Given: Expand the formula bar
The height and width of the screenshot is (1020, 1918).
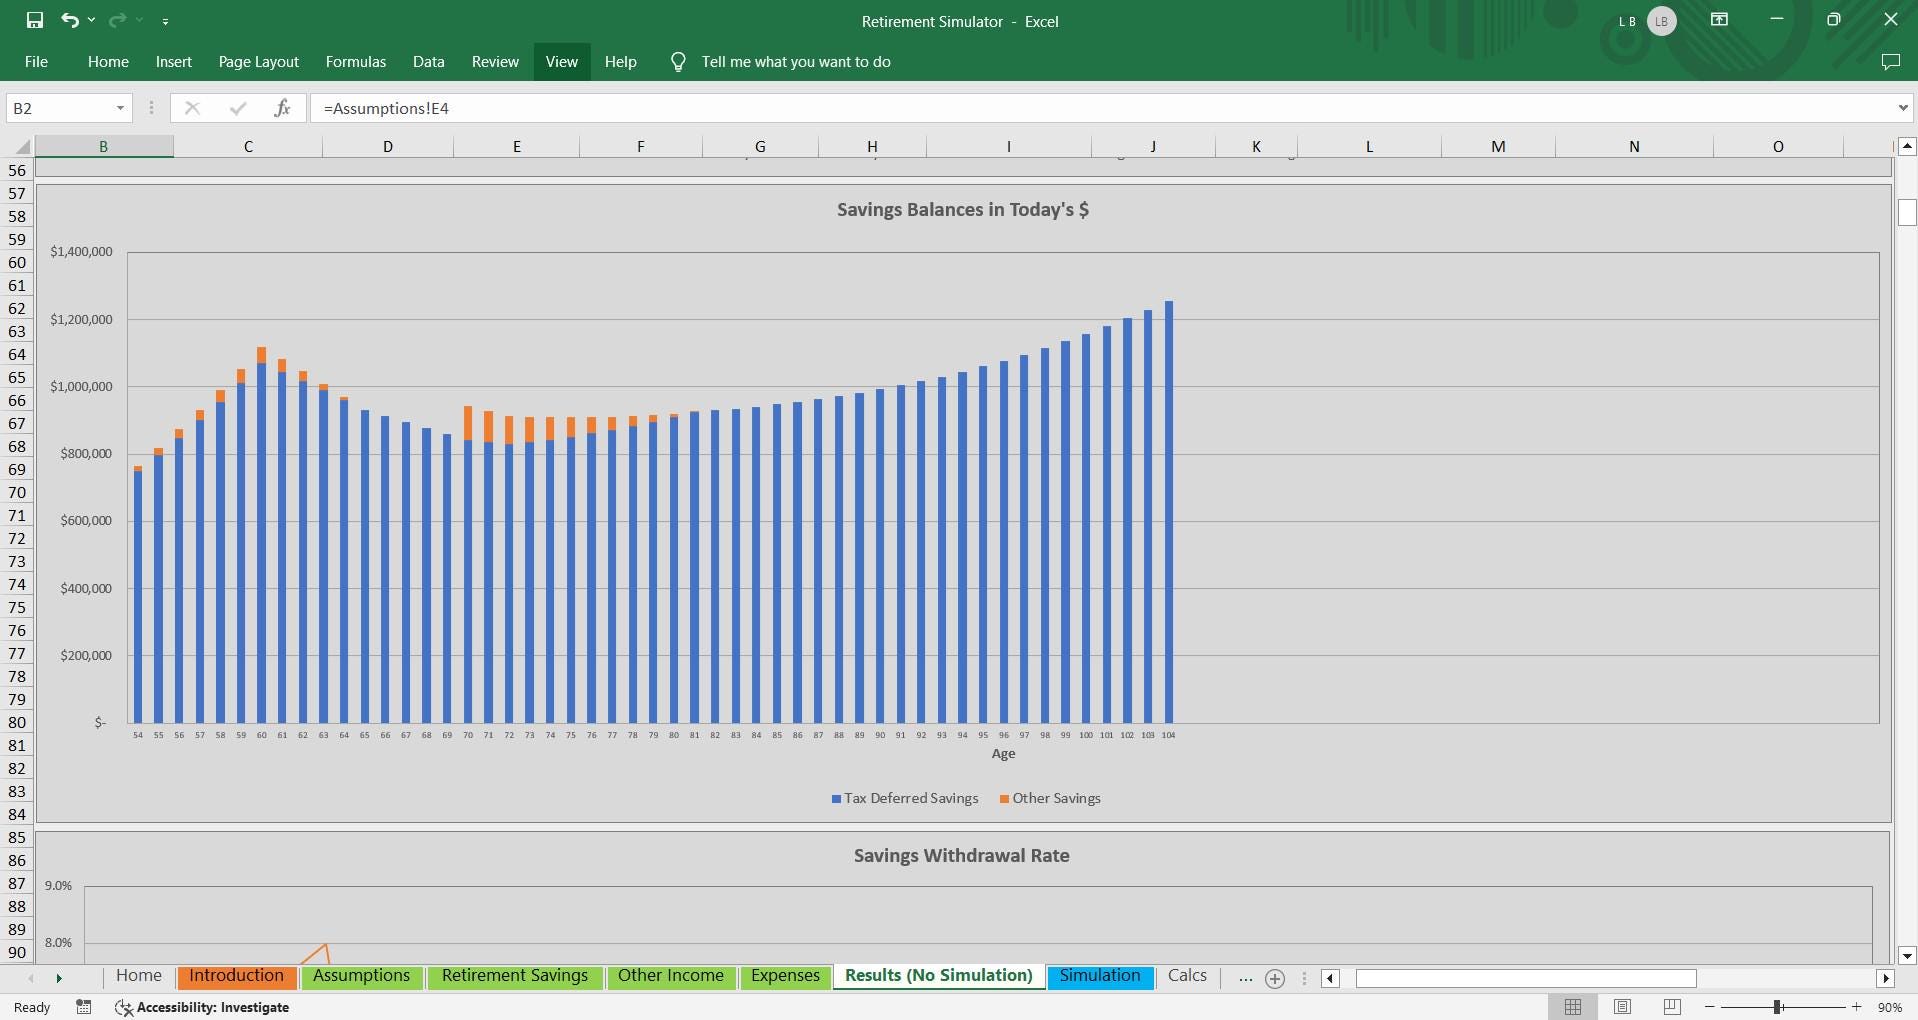Looking at the screenshot, I should (x=1902, y=108).
